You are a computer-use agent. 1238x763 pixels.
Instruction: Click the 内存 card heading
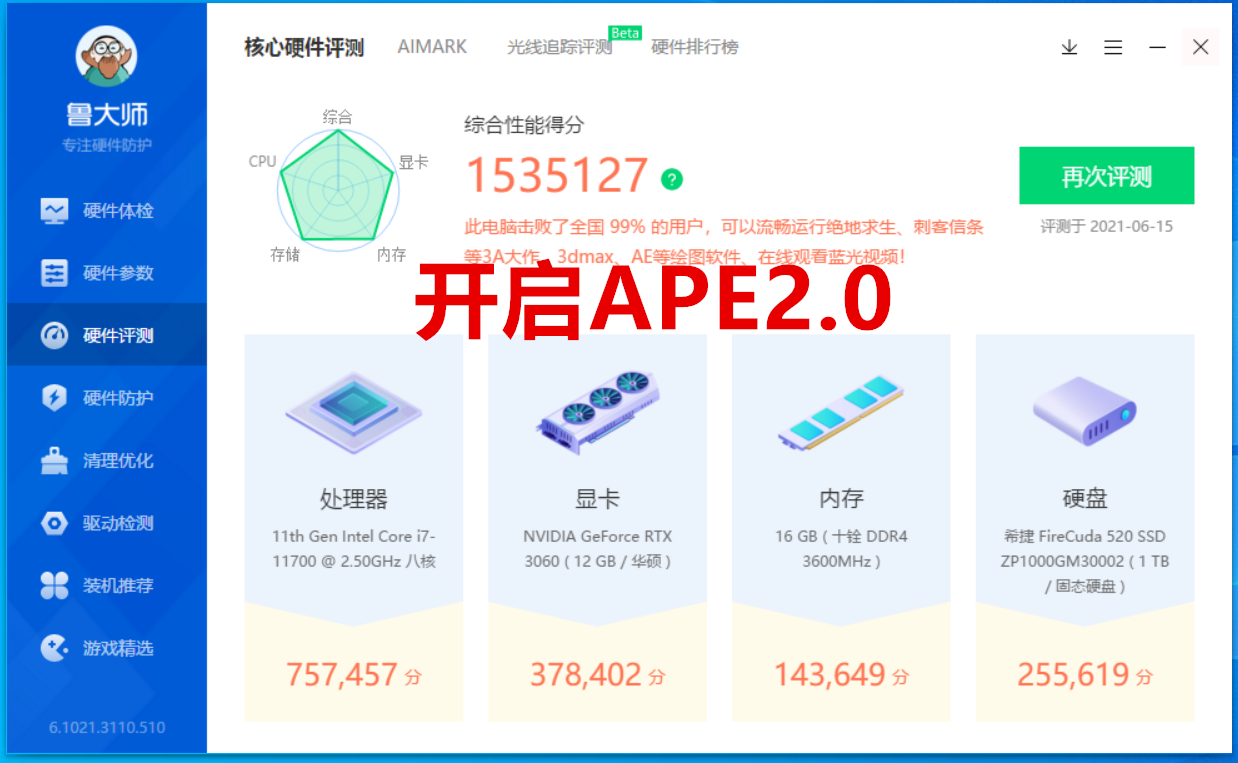click(x=841, y=498)
